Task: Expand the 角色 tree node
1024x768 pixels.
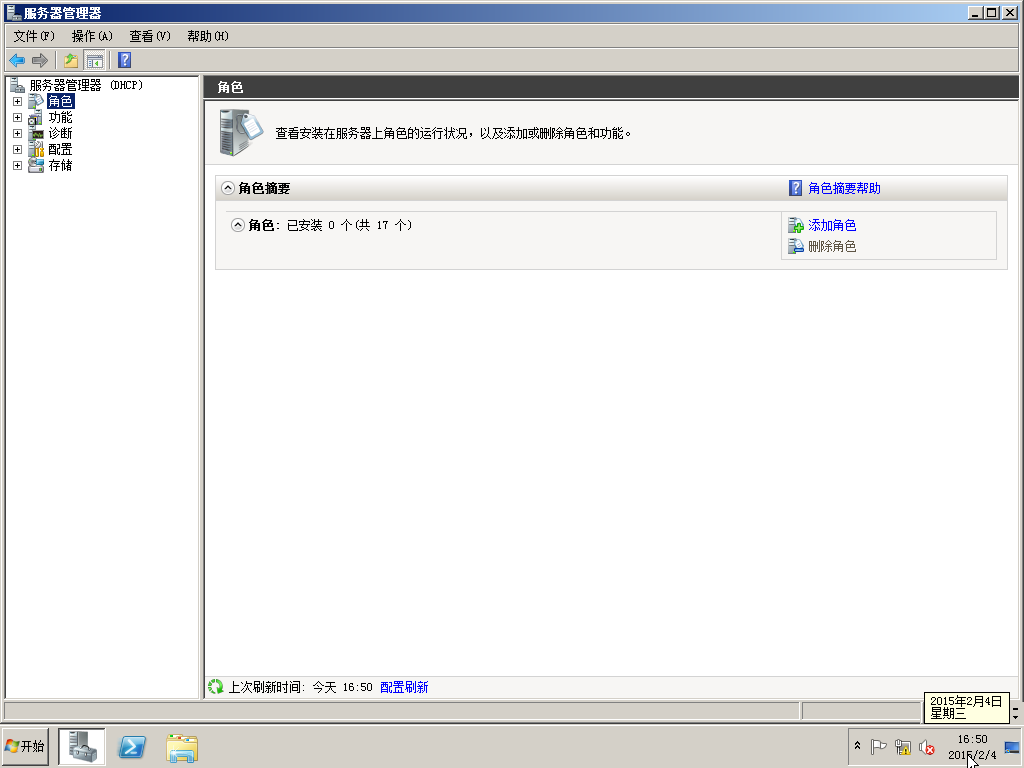Action: [18, 102]
